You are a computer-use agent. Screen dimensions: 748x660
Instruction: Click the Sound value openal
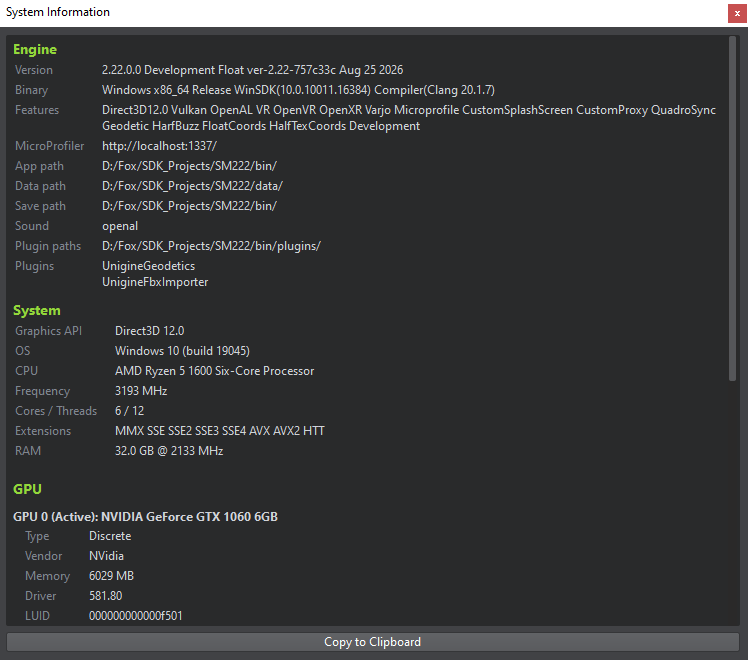coord(120,226)
